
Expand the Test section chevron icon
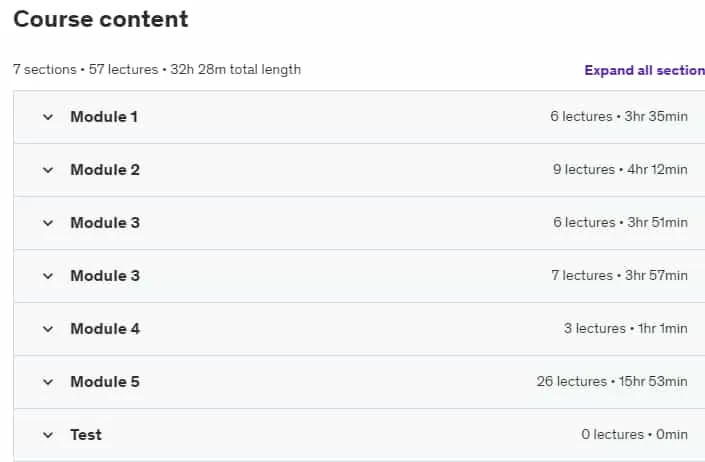point(48,435)
